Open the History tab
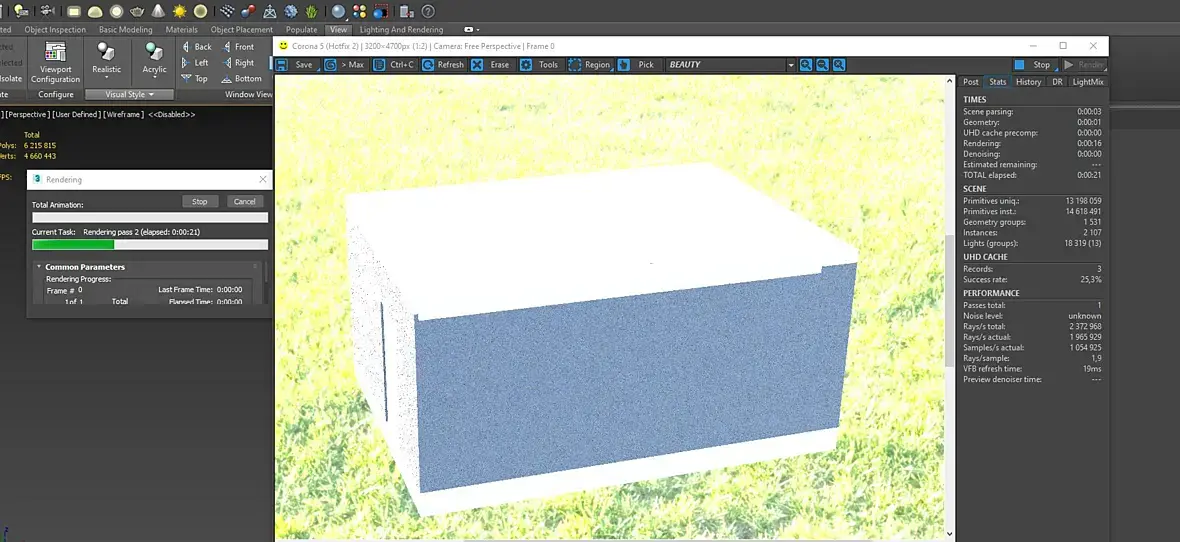This screenshot has height=542, width=1180. pos(1028,82)
